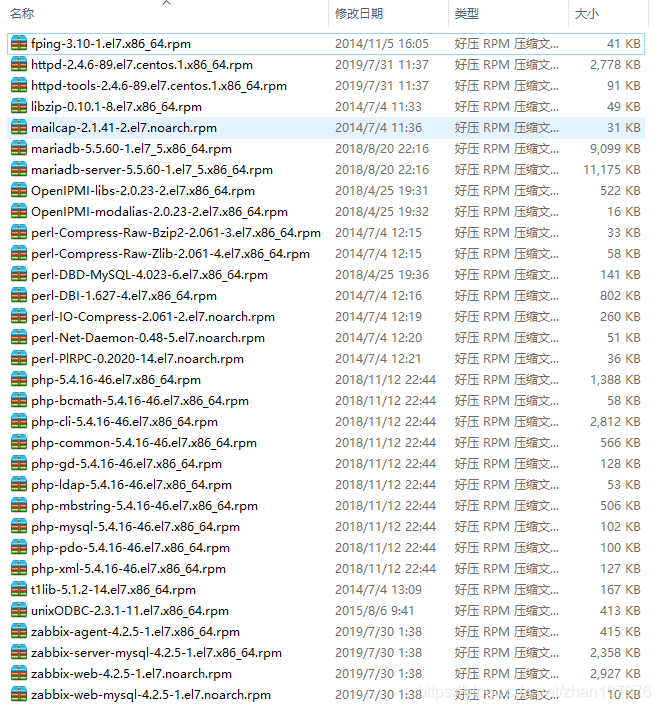Click the 2018/4/25 19:32 date of OpenIPMI-modalias

coord(382,211)
